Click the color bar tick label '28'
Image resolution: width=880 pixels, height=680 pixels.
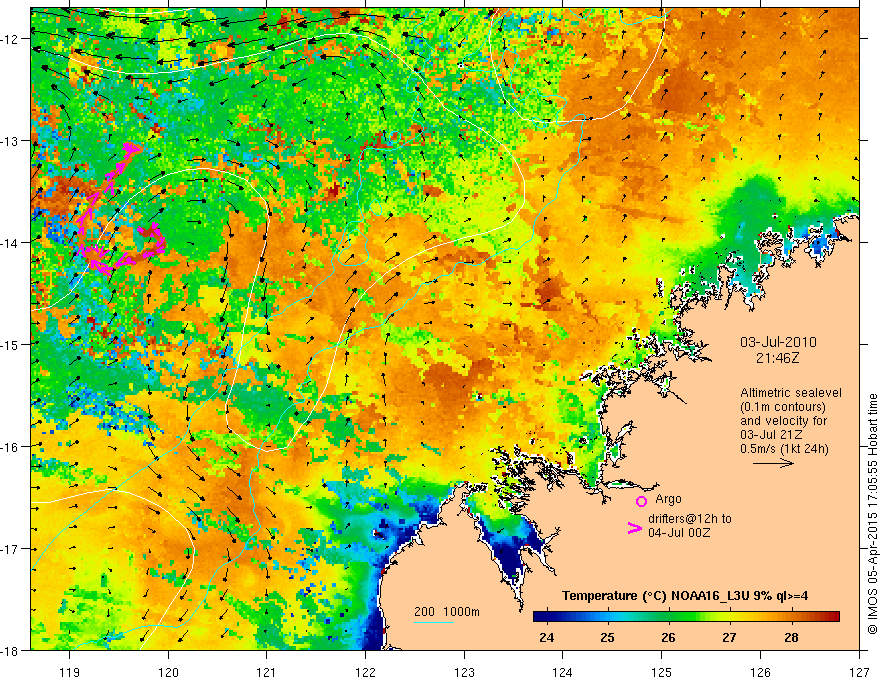pyautogui.click(x=791, y=637)
